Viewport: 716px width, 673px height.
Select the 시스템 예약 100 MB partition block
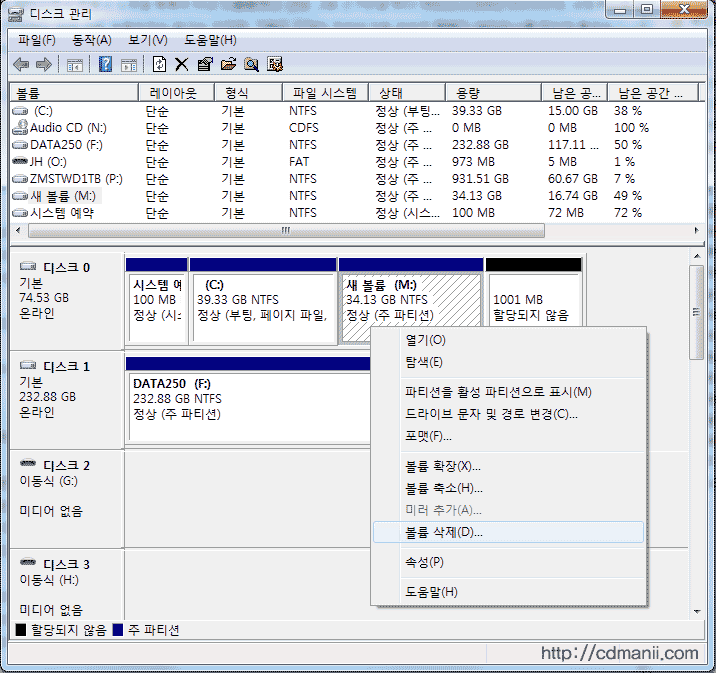coord(157,300)
